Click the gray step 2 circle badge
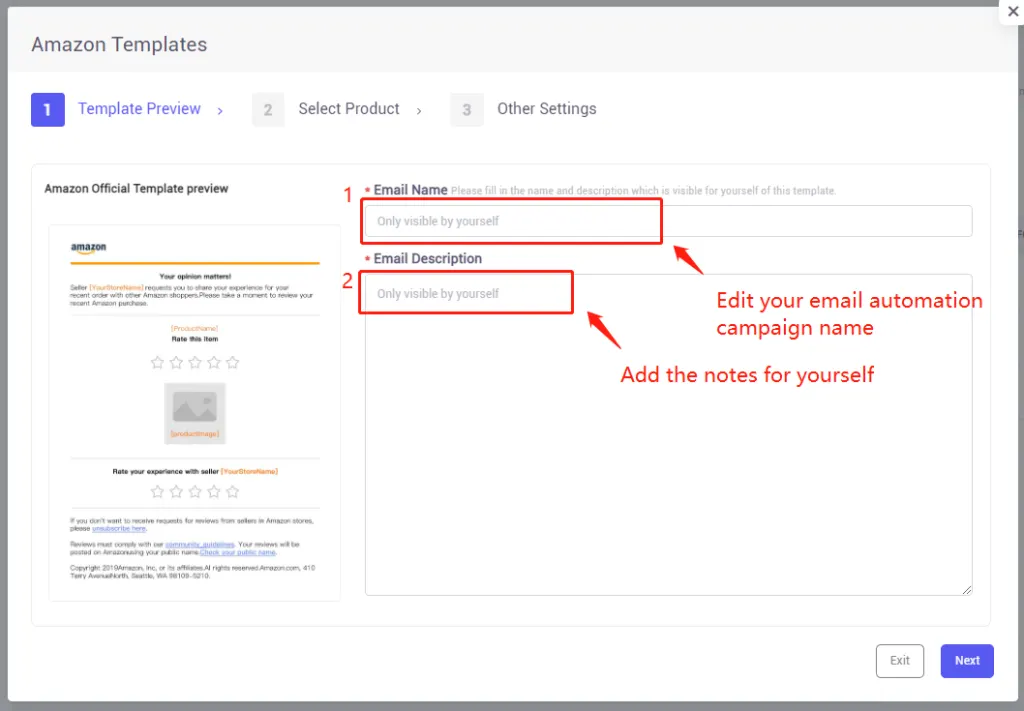The height and width of the screenshot is (711, 1024). [267, 109]
